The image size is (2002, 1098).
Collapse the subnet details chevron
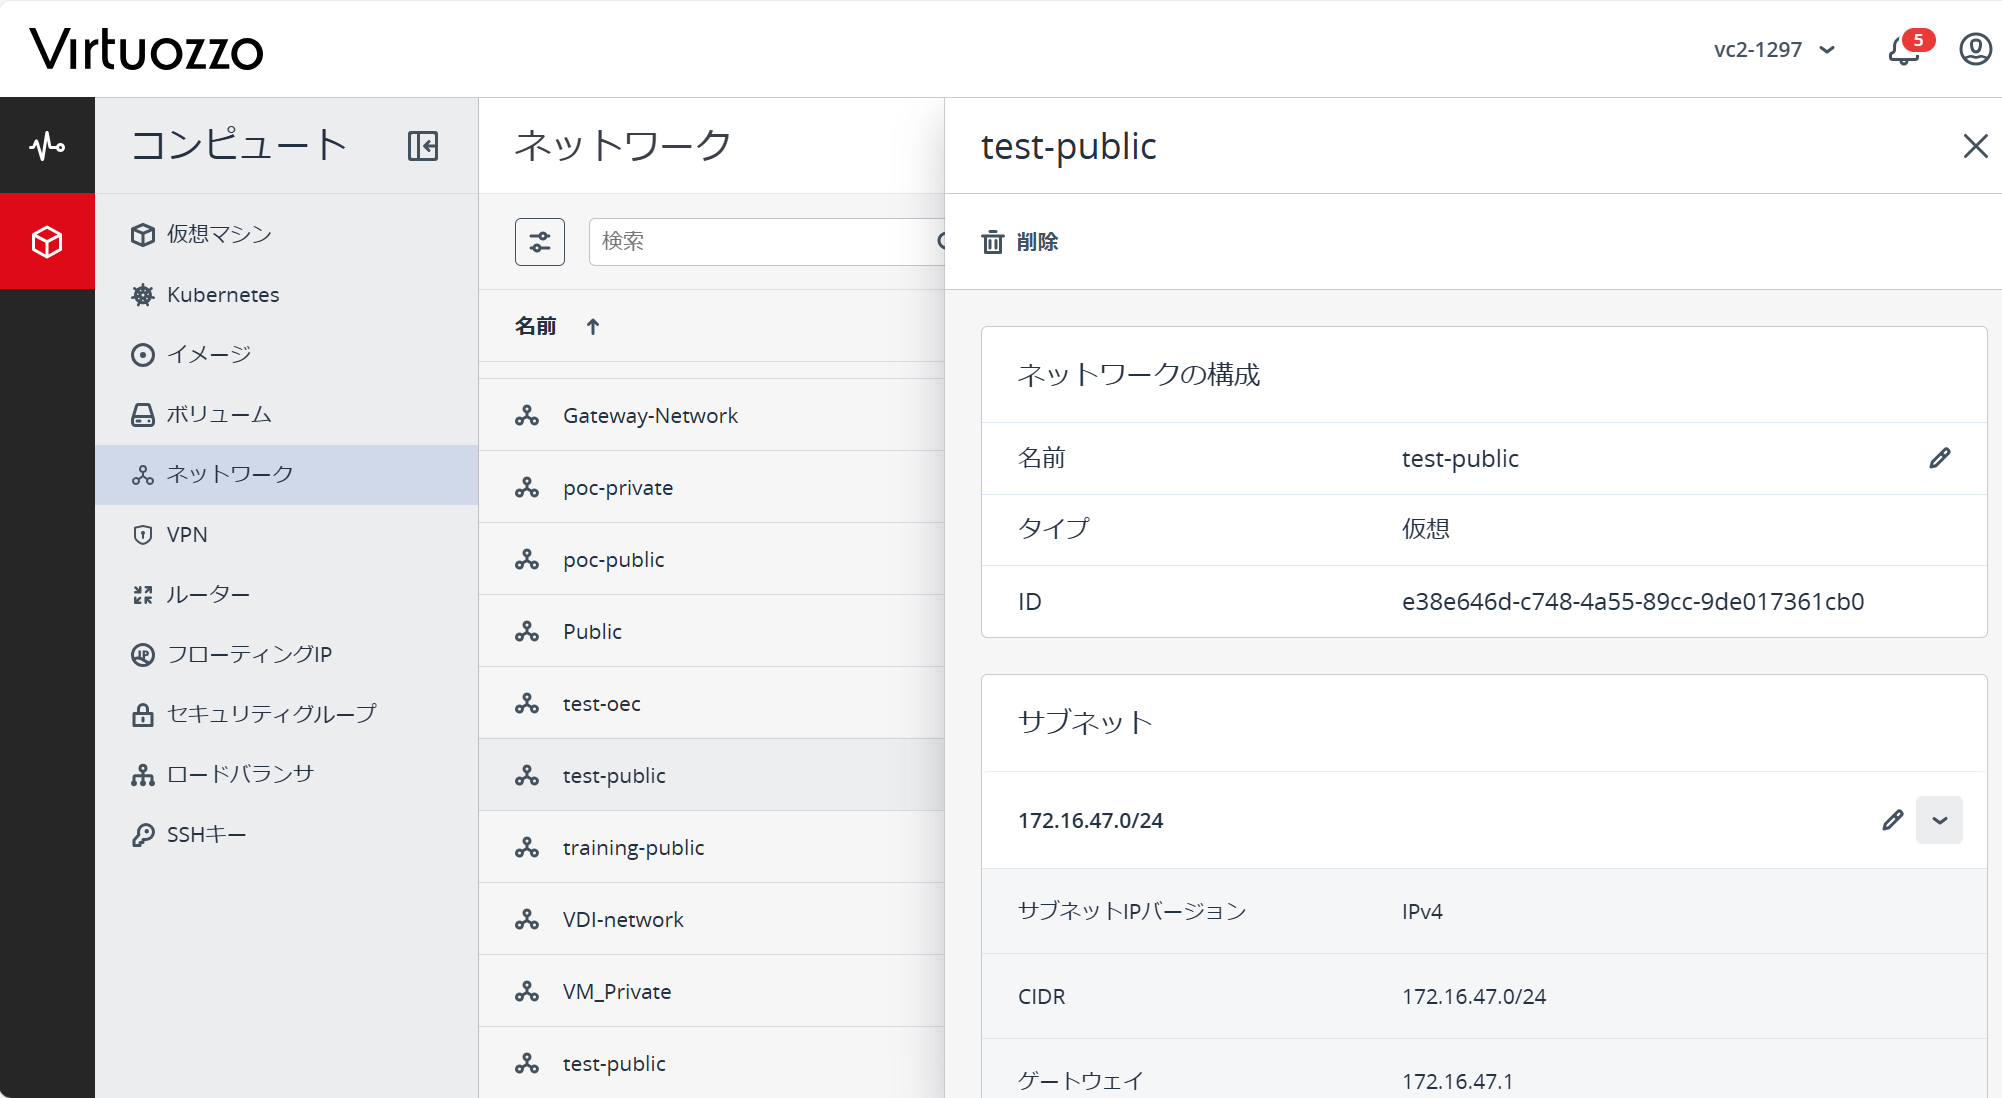coord(1939,820)
